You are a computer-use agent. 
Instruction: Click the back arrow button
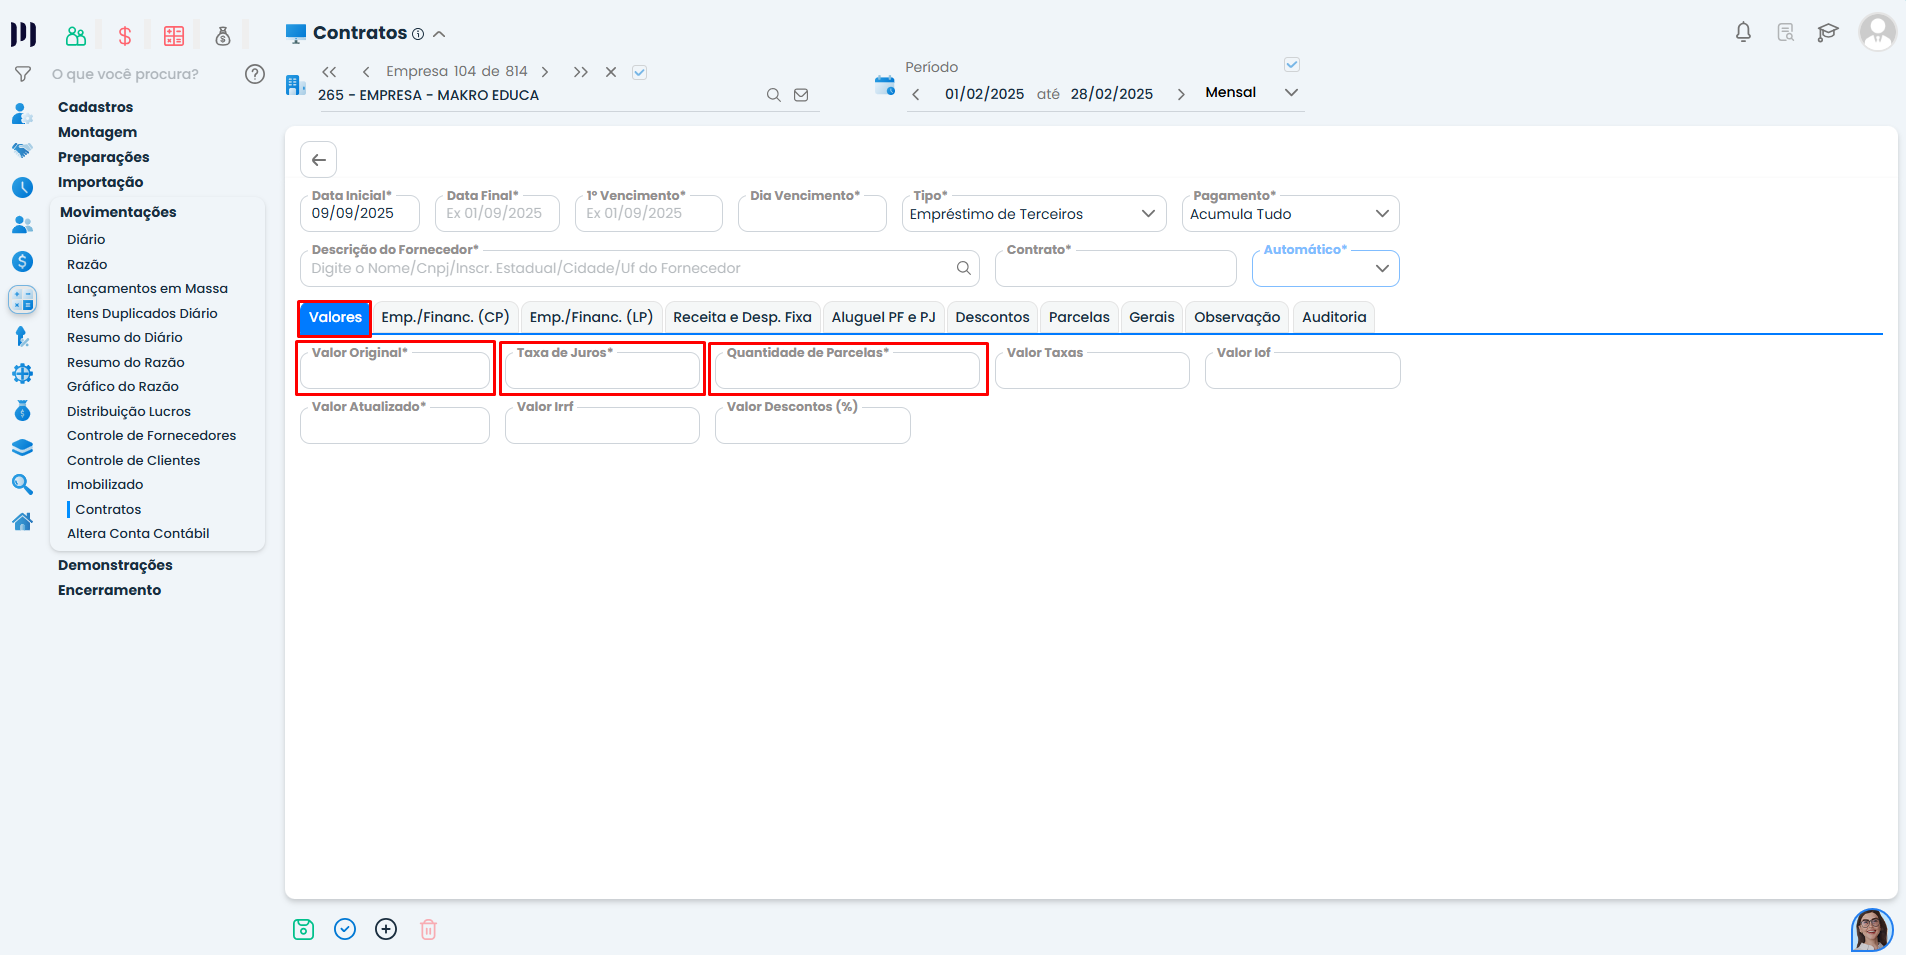pos(318,160)
